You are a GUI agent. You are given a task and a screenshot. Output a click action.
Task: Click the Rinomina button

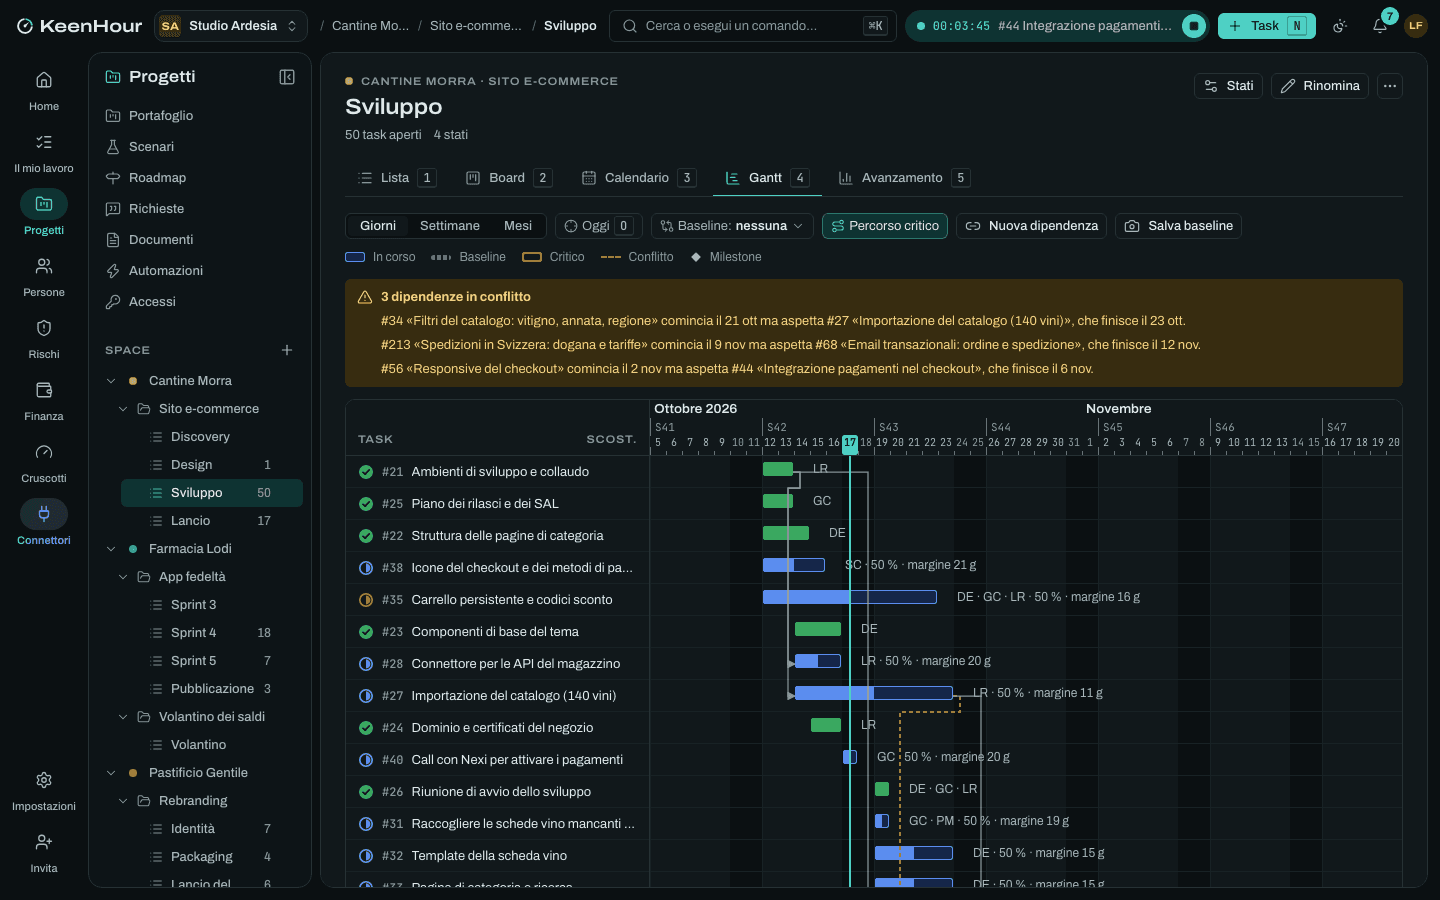(x=1320, y=86)
